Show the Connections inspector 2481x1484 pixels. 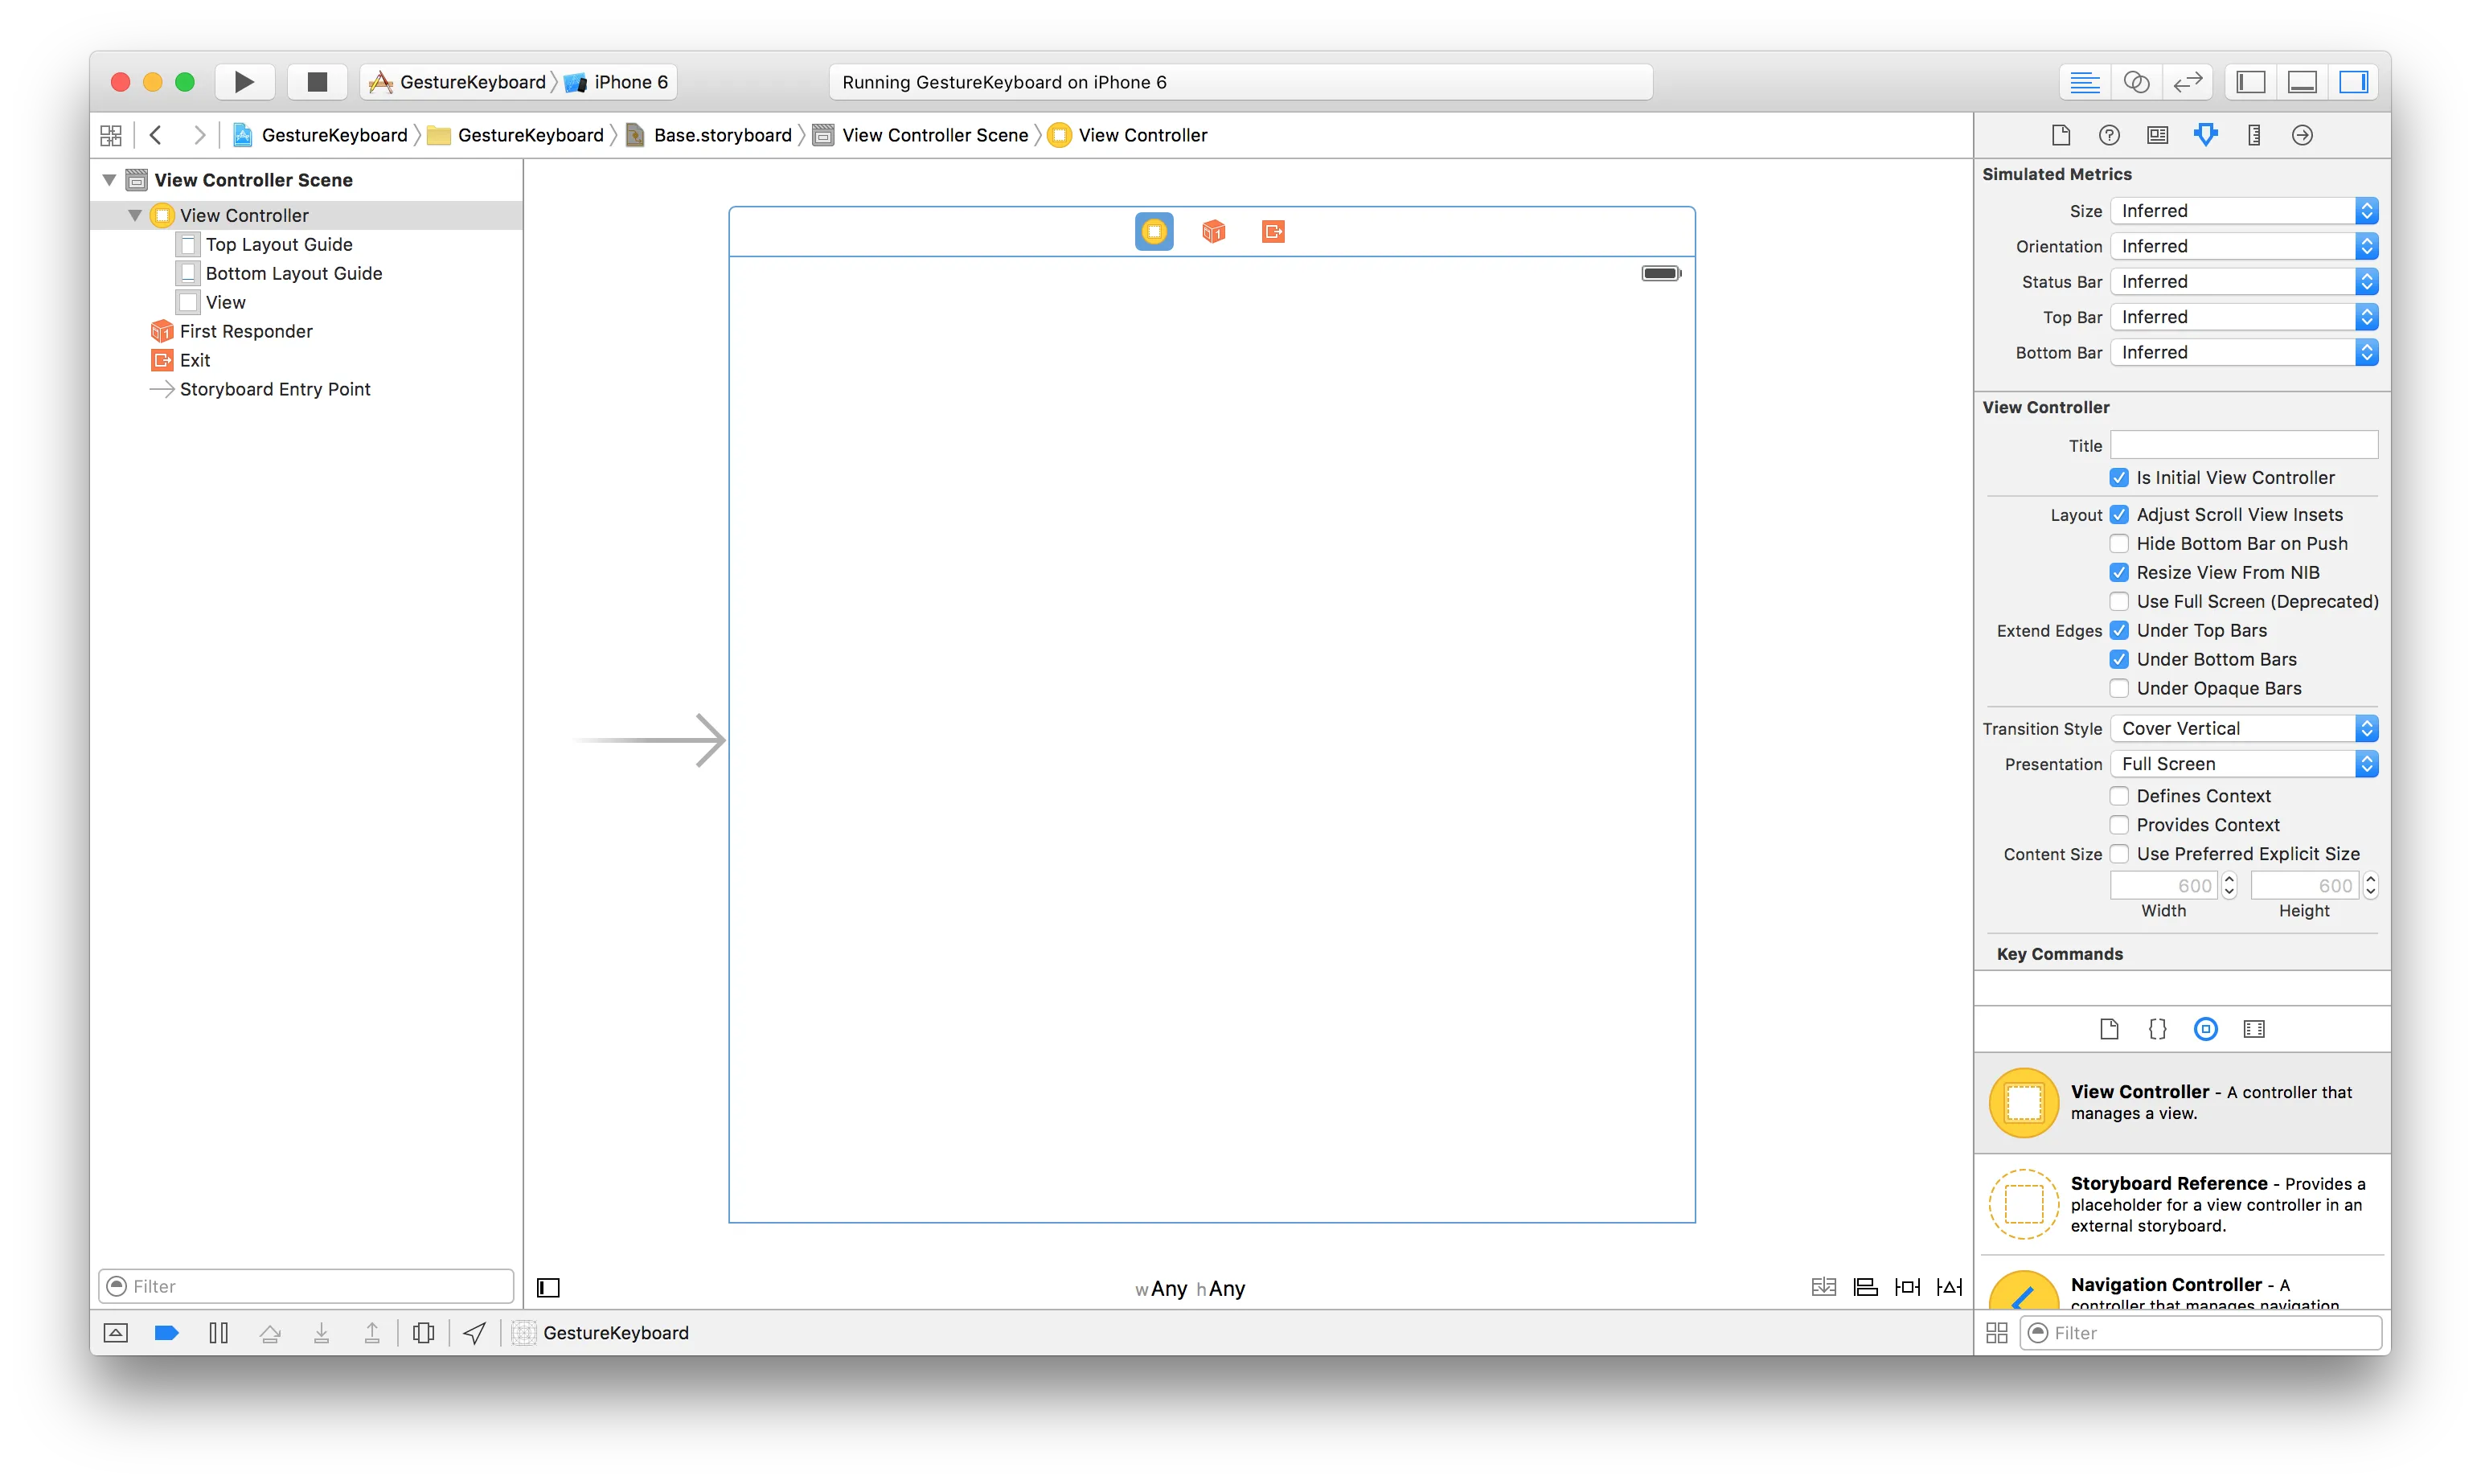click(x=2302, y=135)
